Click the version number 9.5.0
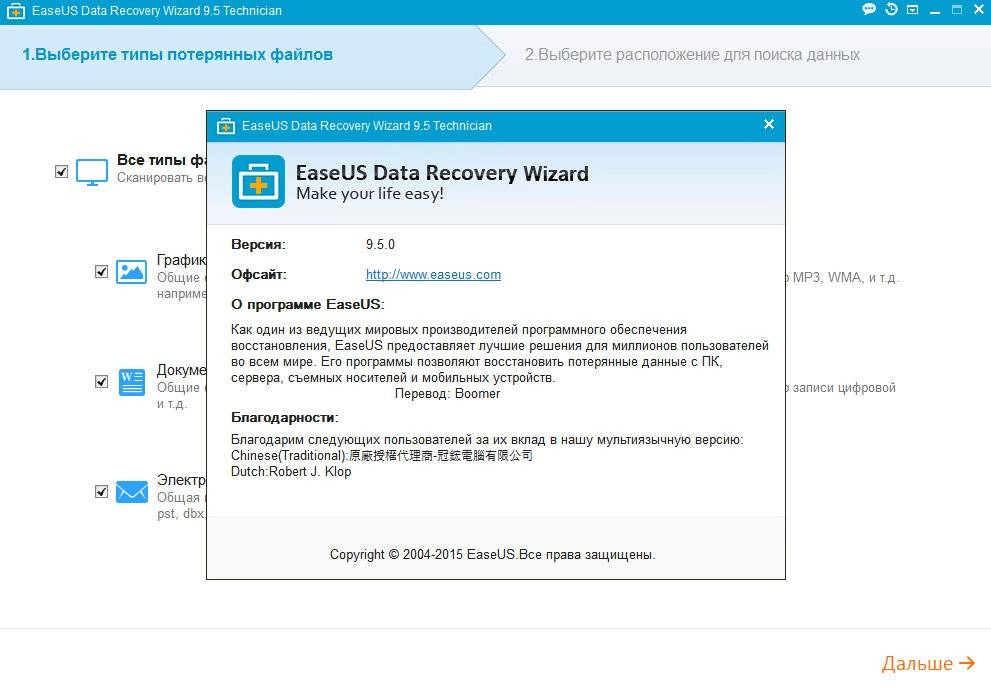Image resolution: width=991 pixels, height=688 pixels. tap(380, 244)
